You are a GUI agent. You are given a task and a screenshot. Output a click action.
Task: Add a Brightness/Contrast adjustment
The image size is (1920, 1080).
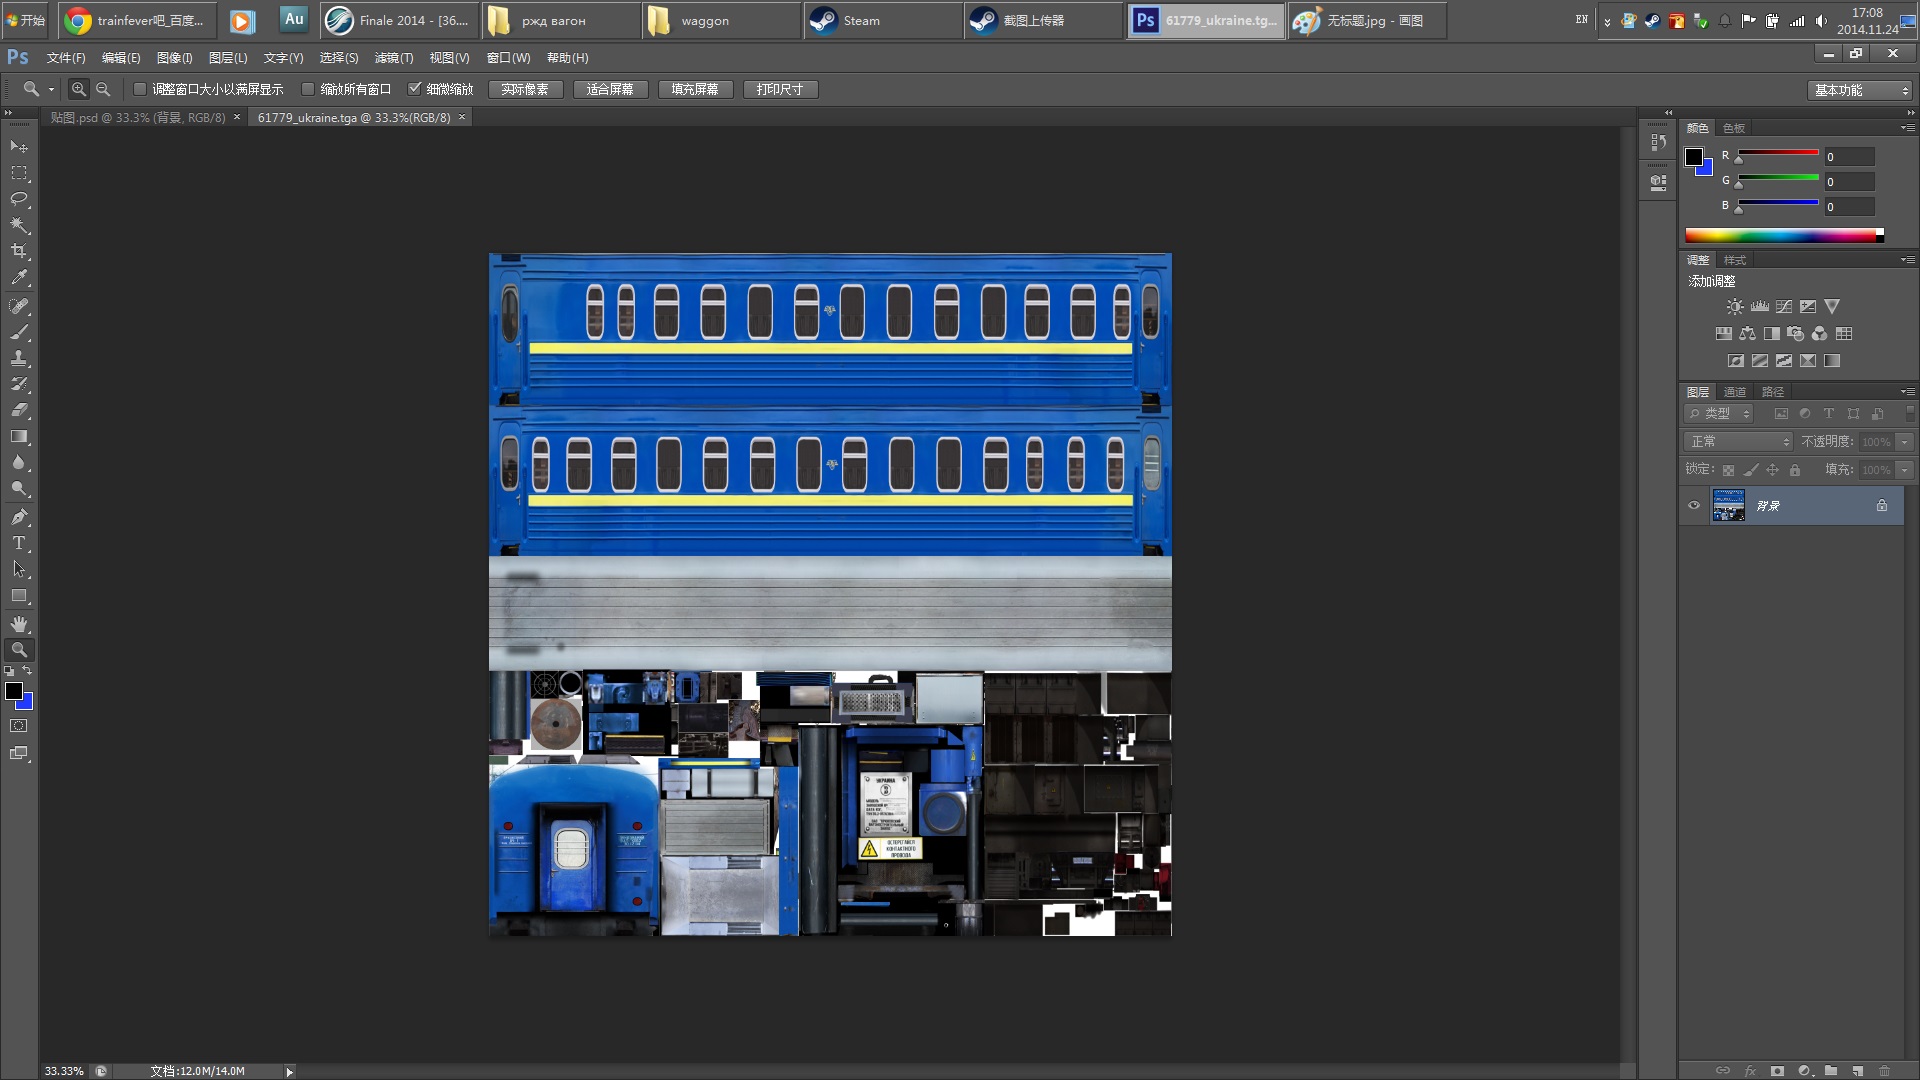click(1735, 307)
